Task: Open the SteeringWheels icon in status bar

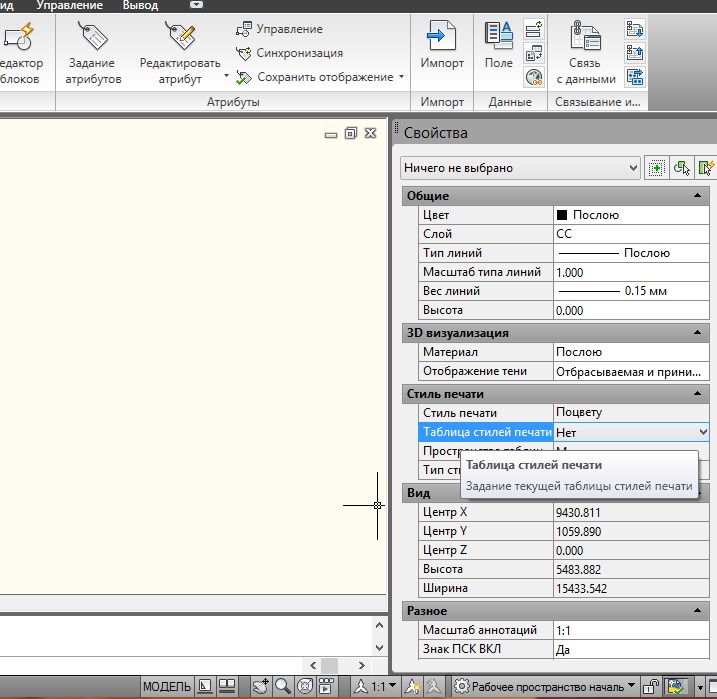Action: [305, 686]
